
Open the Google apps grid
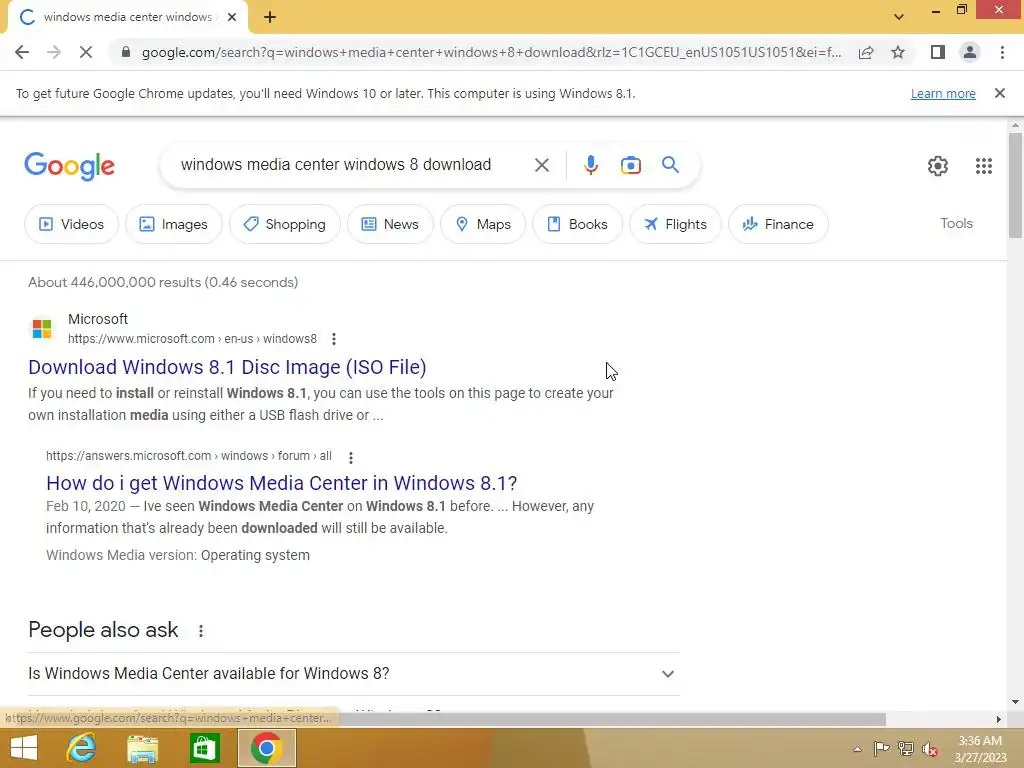984,166
